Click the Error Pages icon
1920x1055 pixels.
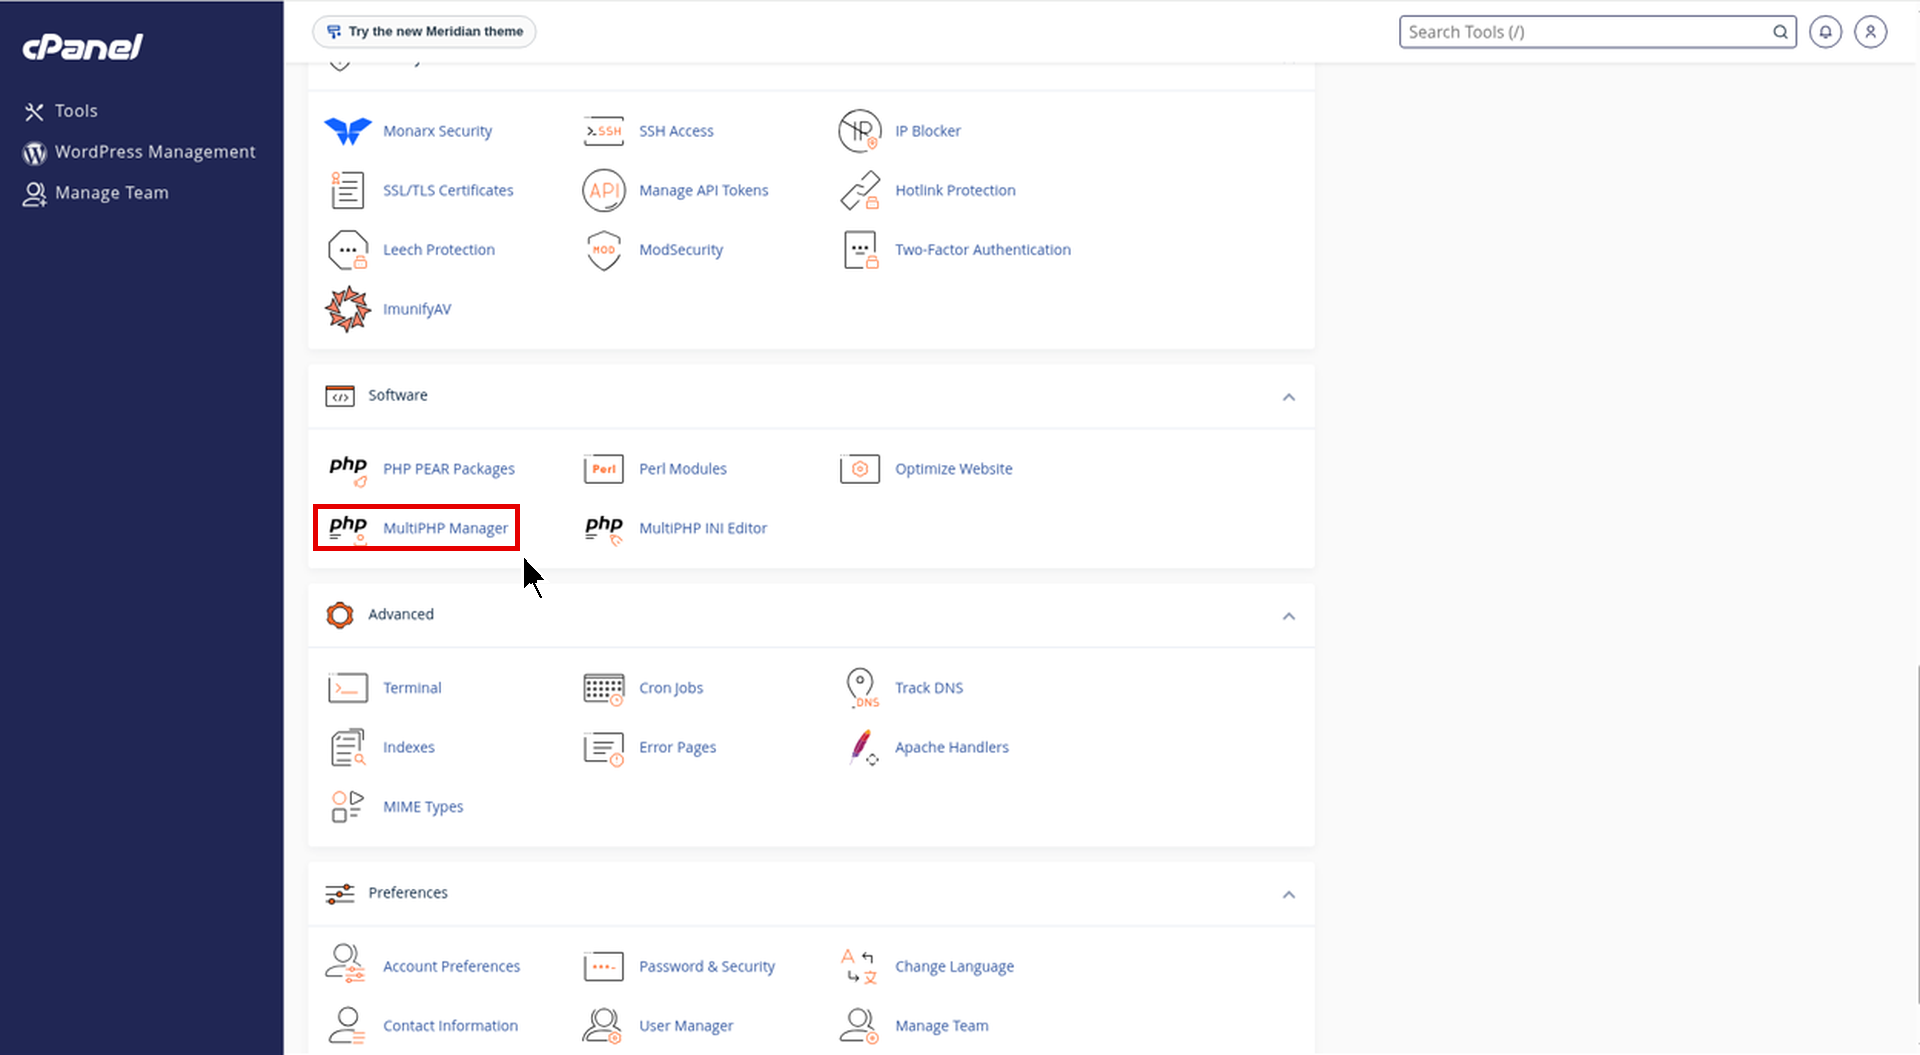[x=604, y=747]
